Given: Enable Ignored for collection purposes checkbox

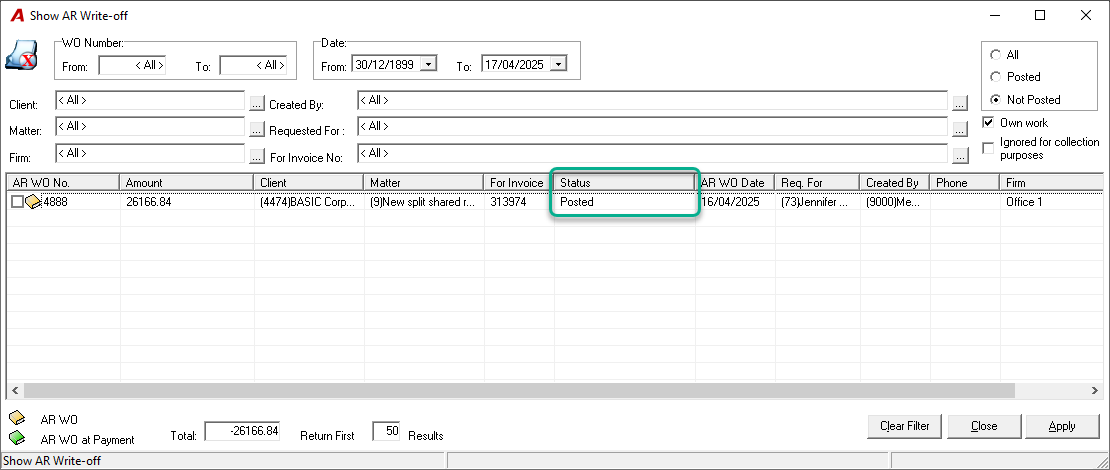Looking at the screenshot, I should tap(988, 148).
